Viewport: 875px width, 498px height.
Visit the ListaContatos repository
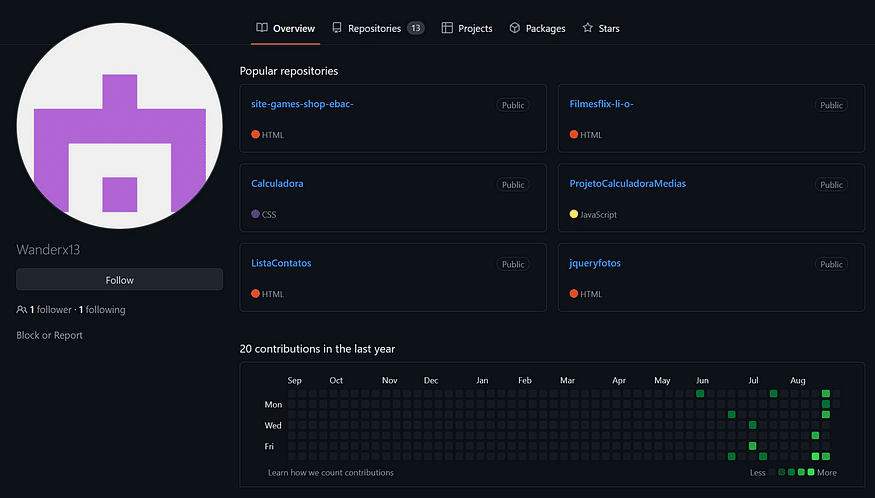pos(281,264)
